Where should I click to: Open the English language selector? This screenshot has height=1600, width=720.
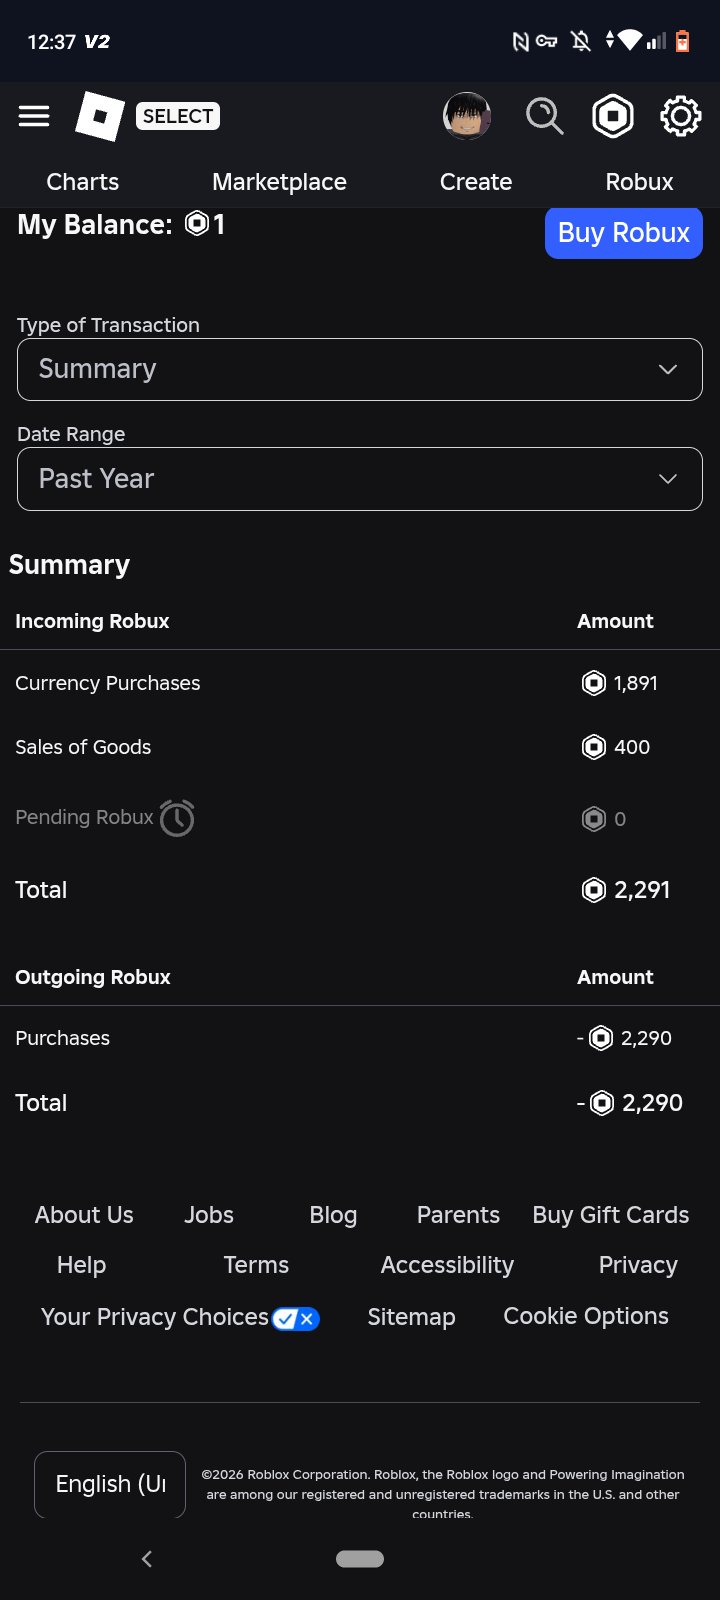pos(110,1484)
